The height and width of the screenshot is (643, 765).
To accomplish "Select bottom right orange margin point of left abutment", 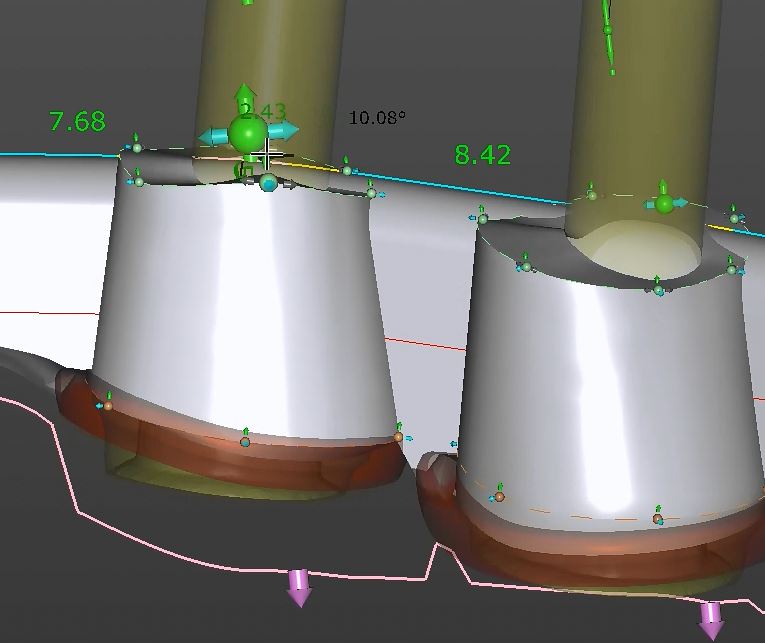I will [398, 437].
